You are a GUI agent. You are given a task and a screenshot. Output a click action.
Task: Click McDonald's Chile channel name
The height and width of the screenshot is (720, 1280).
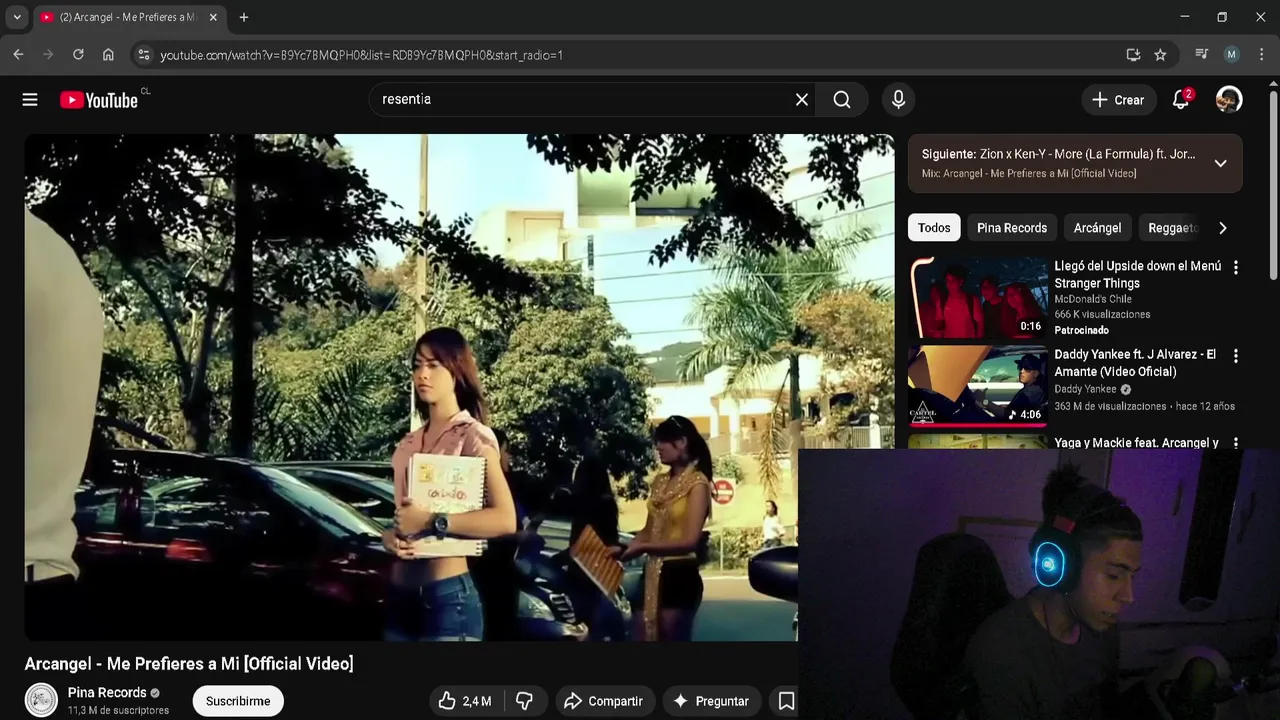pos(1093,299)
